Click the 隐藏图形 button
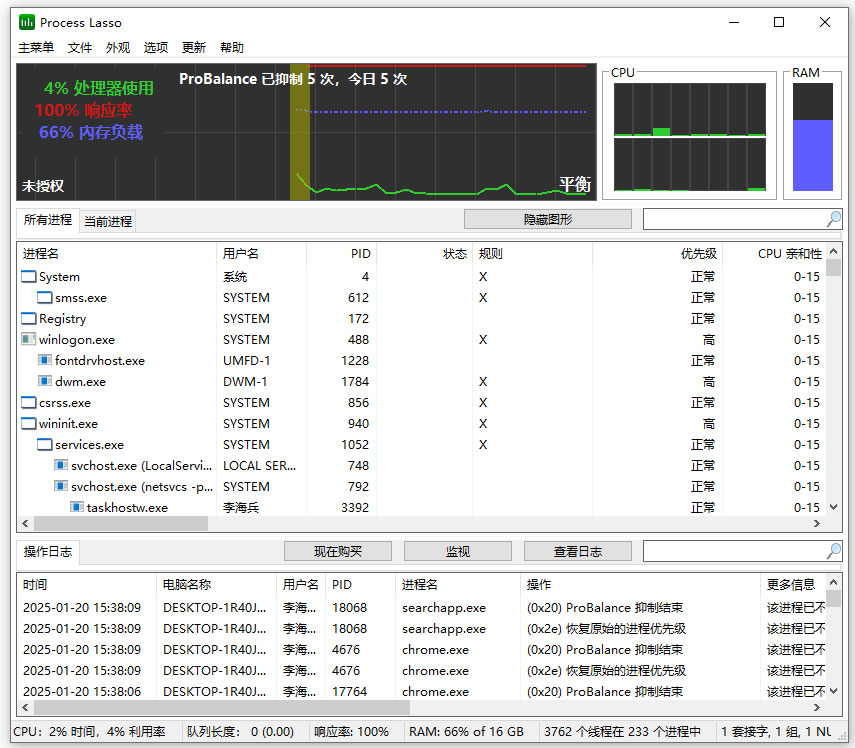Viewport: 855px width, 748px height. coord(547,219)
